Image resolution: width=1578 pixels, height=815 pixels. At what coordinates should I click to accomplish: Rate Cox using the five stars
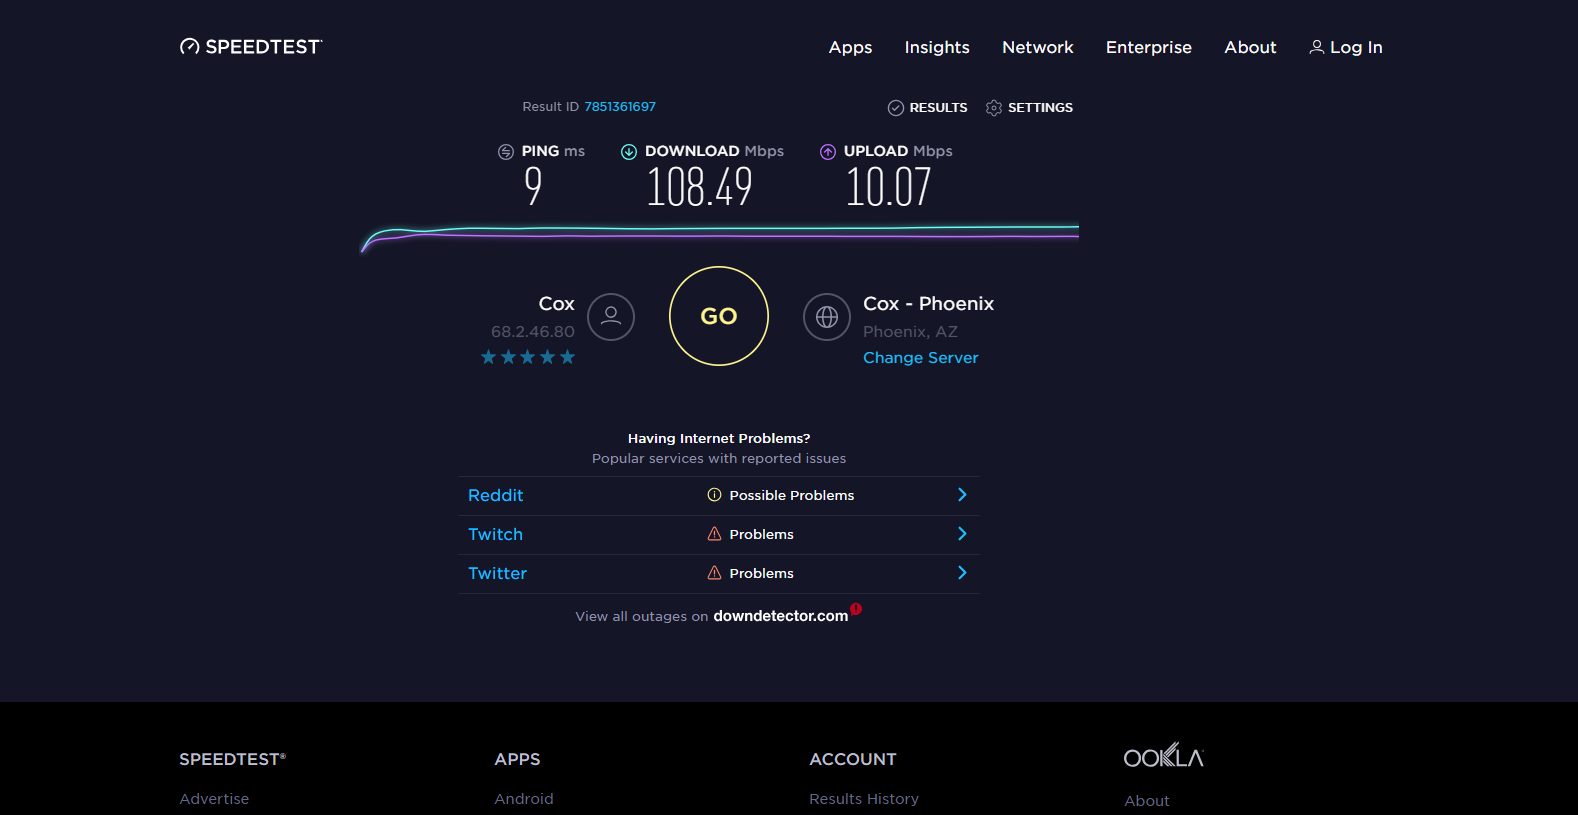point(528,357)
